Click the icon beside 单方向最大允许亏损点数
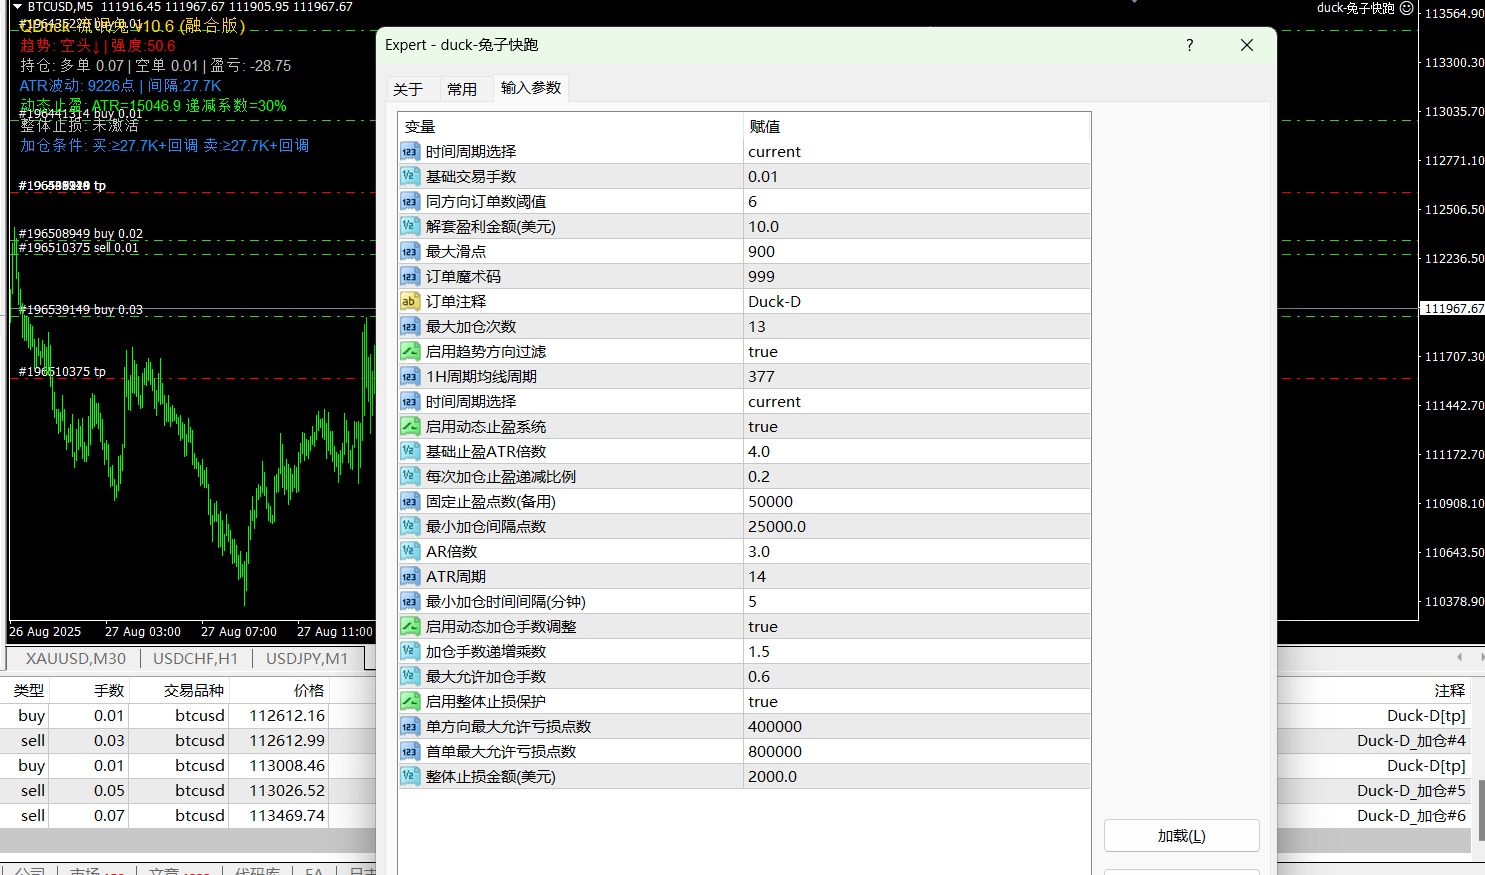Viewport: 1485px width, 875px height. tap(410, 726)
